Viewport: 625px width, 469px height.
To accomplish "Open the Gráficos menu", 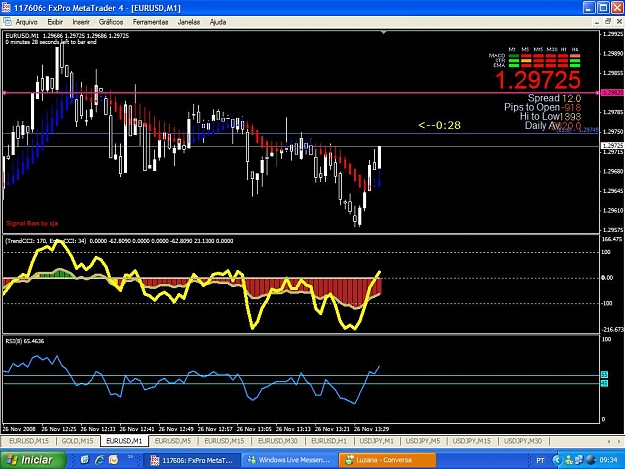I will [111, 22].
